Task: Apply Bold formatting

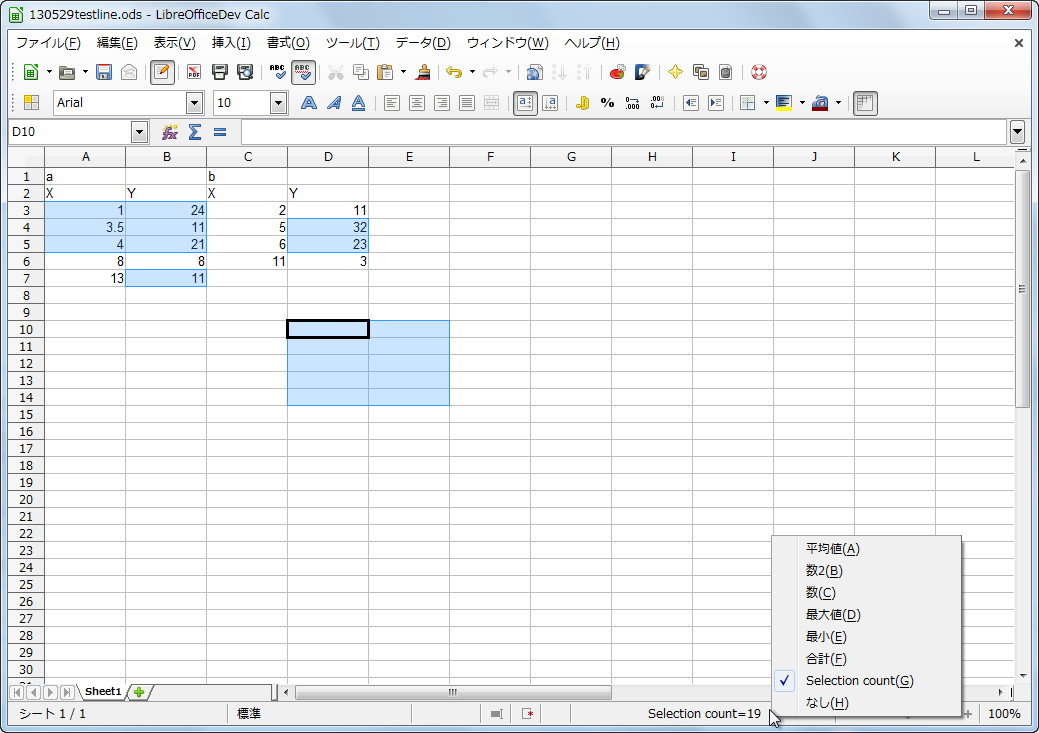Action: coord(308,103)
